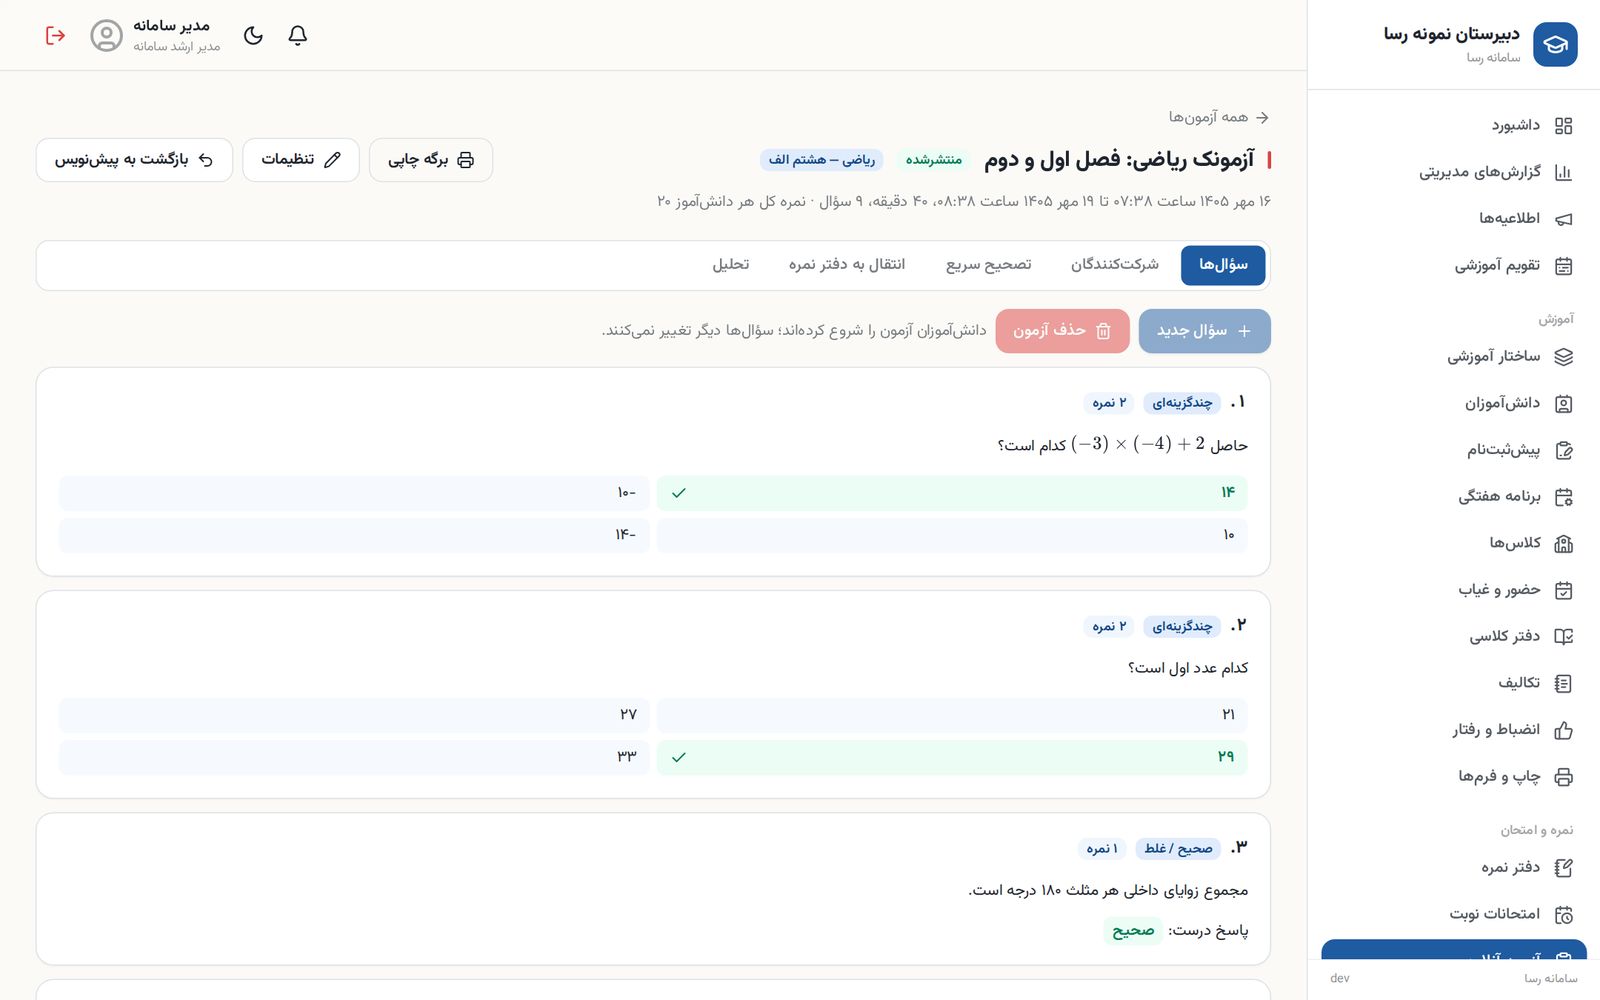This screenshot has width=1600, height=1000.
Task: Select answer option ۱۴ in question 1
Action: point(952,493)
